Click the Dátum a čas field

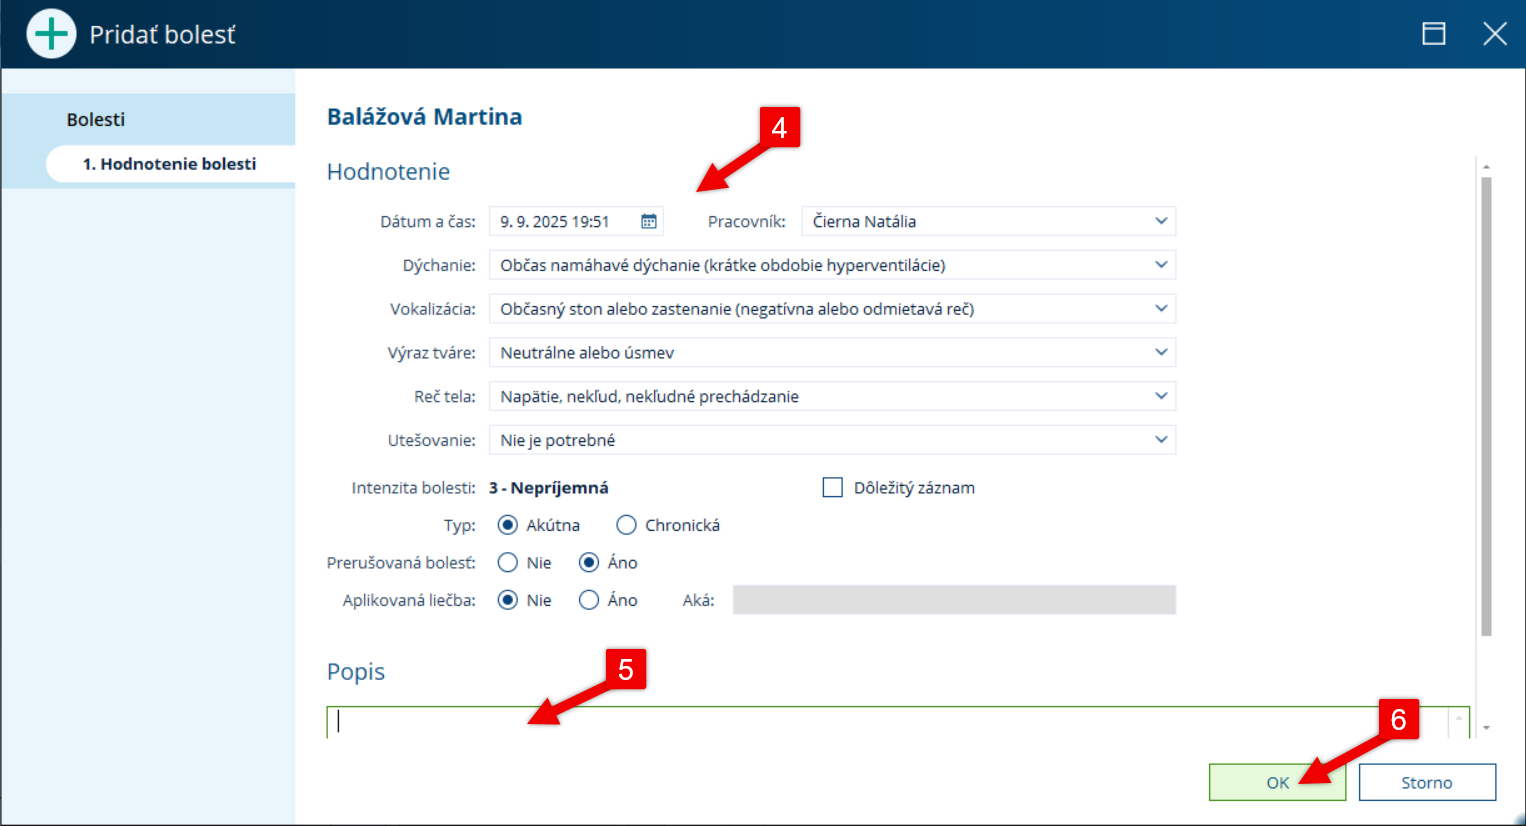(x=576, y=221)
